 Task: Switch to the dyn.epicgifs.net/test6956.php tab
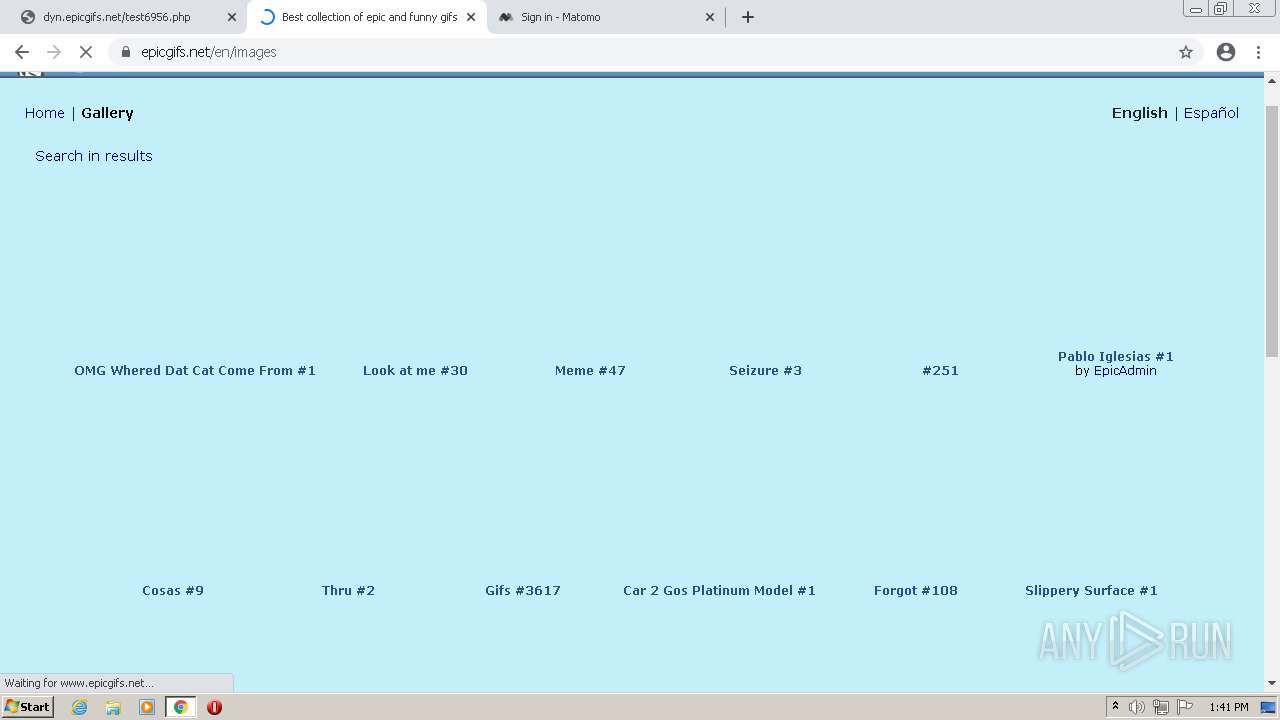pyautogui.click(x=116, y=17)
